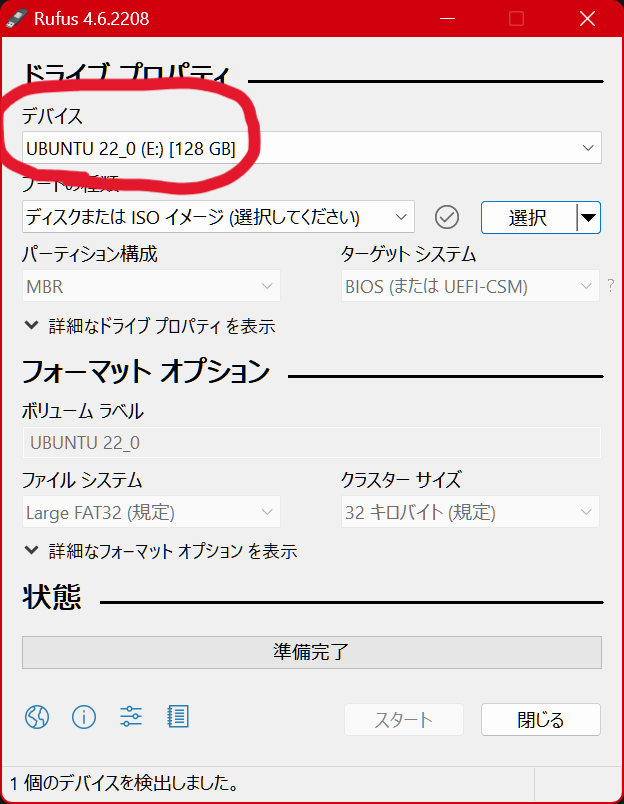Viewport: 624px width, 804px height.
Task: Click the スタート button
Action: tap(404, 720)
